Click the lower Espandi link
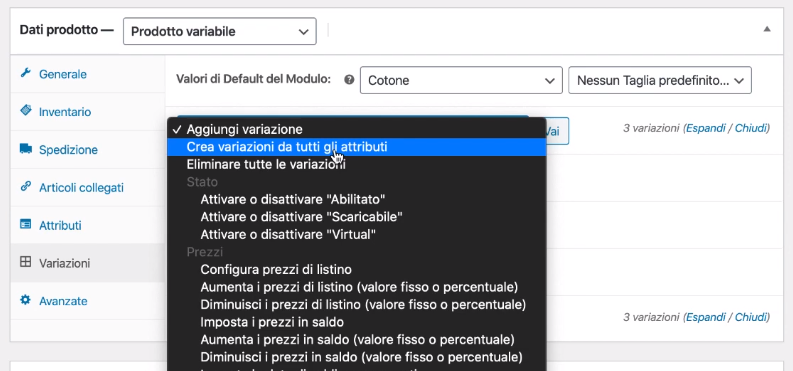The width and height of the screenshot is (793, 371). point(706,317)
